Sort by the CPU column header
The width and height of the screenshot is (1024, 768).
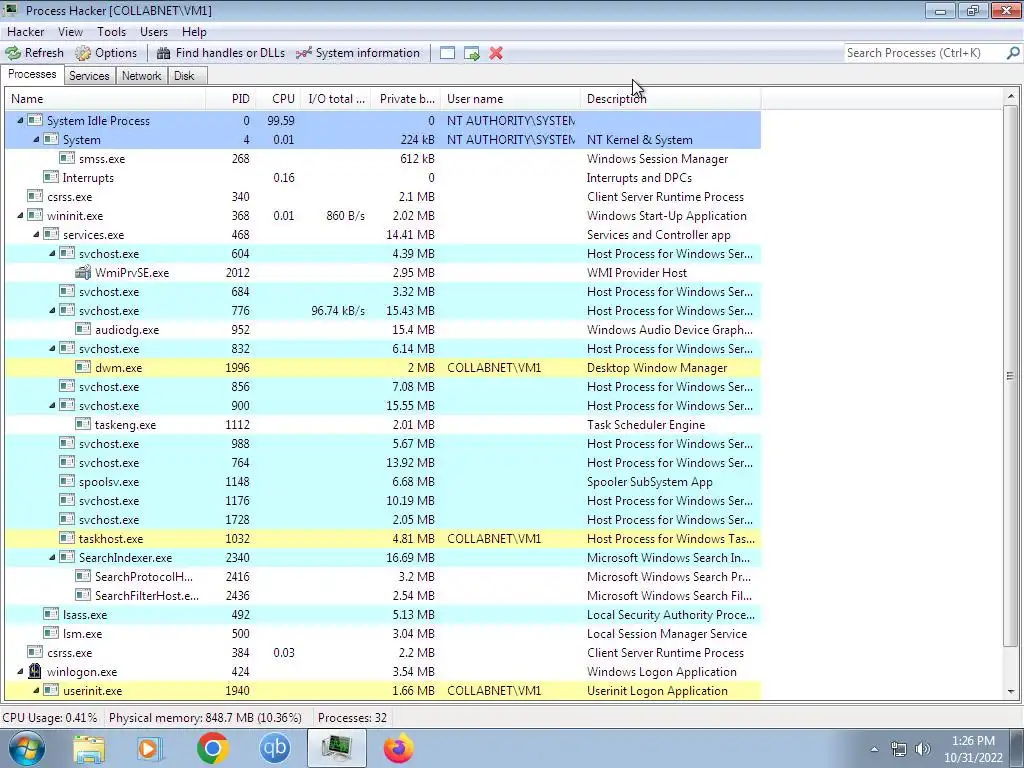click(278, 99)
